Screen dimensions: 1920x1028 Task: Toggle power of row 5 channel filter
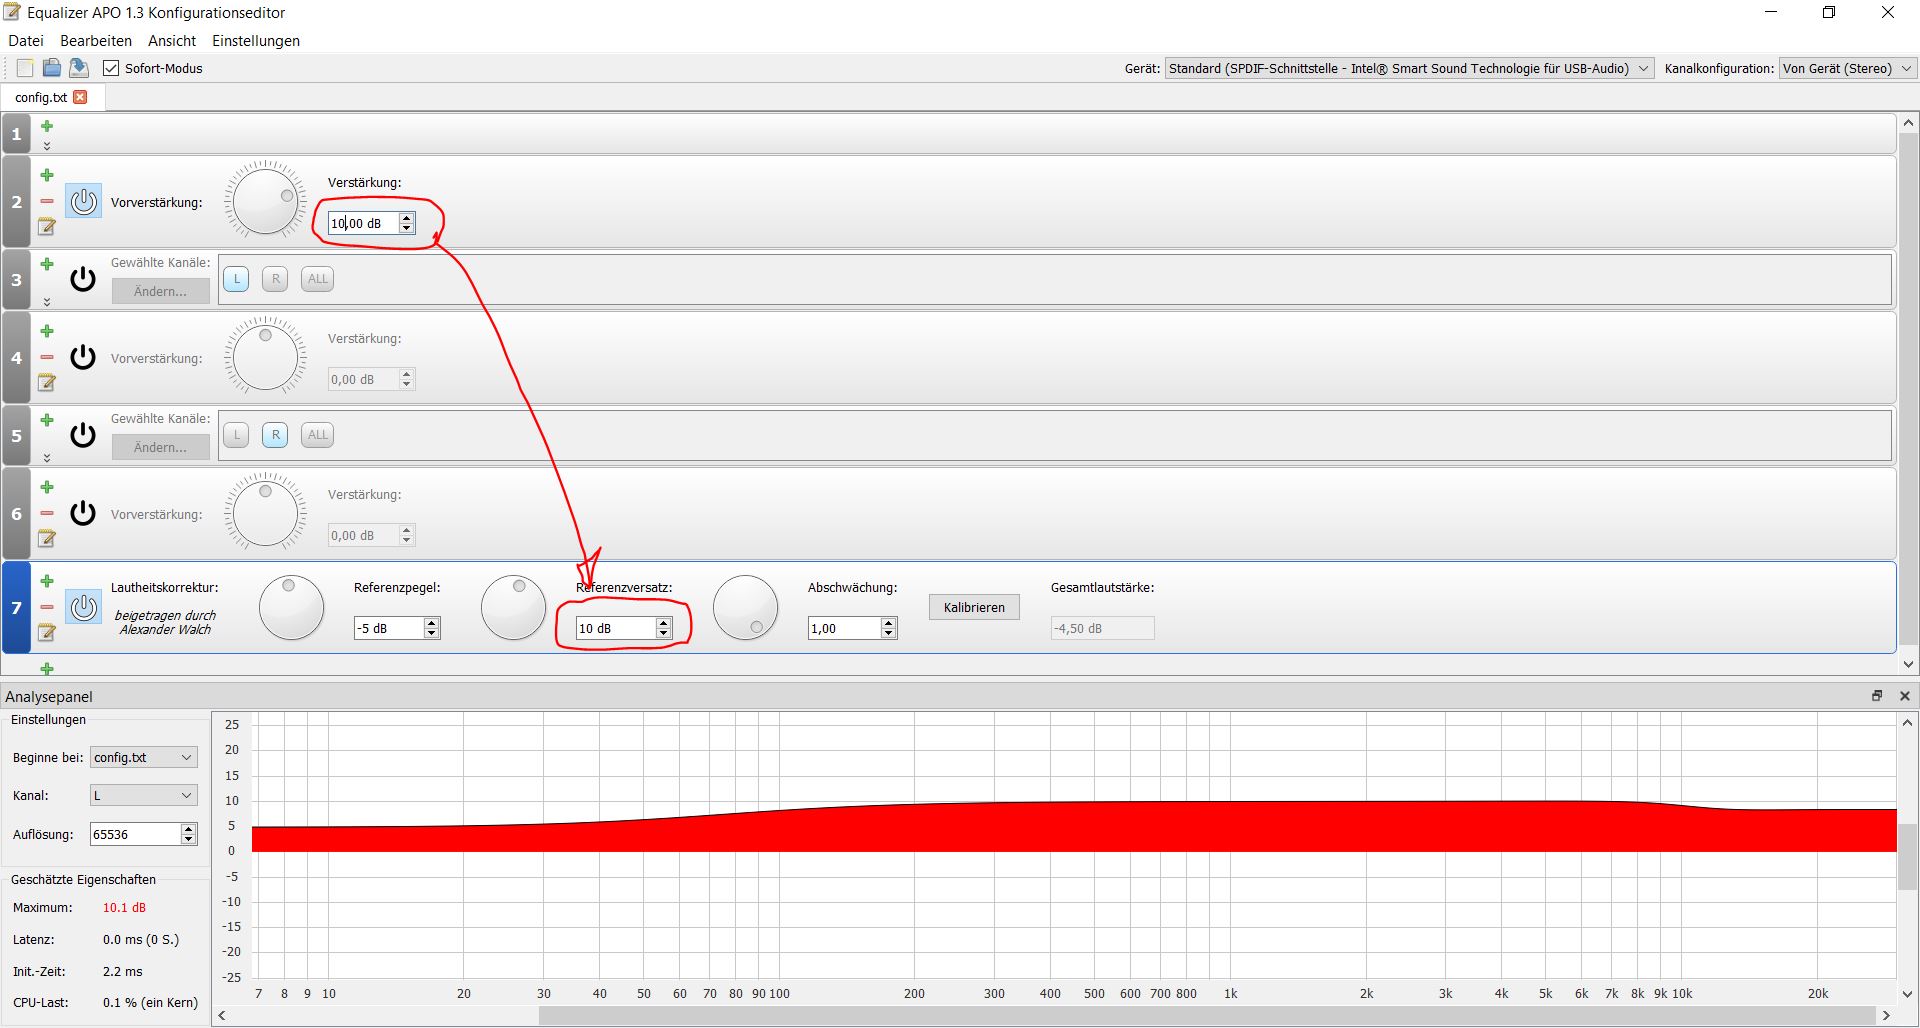(x=83, y=435)
